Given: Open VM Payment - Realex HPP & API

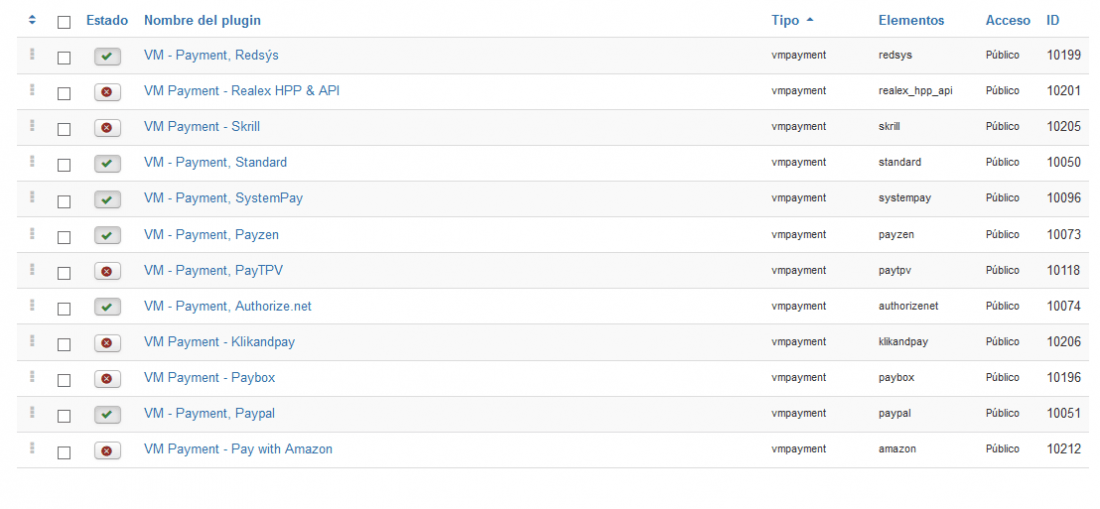Looking at the screenshot, I should [x=242, y=90].
